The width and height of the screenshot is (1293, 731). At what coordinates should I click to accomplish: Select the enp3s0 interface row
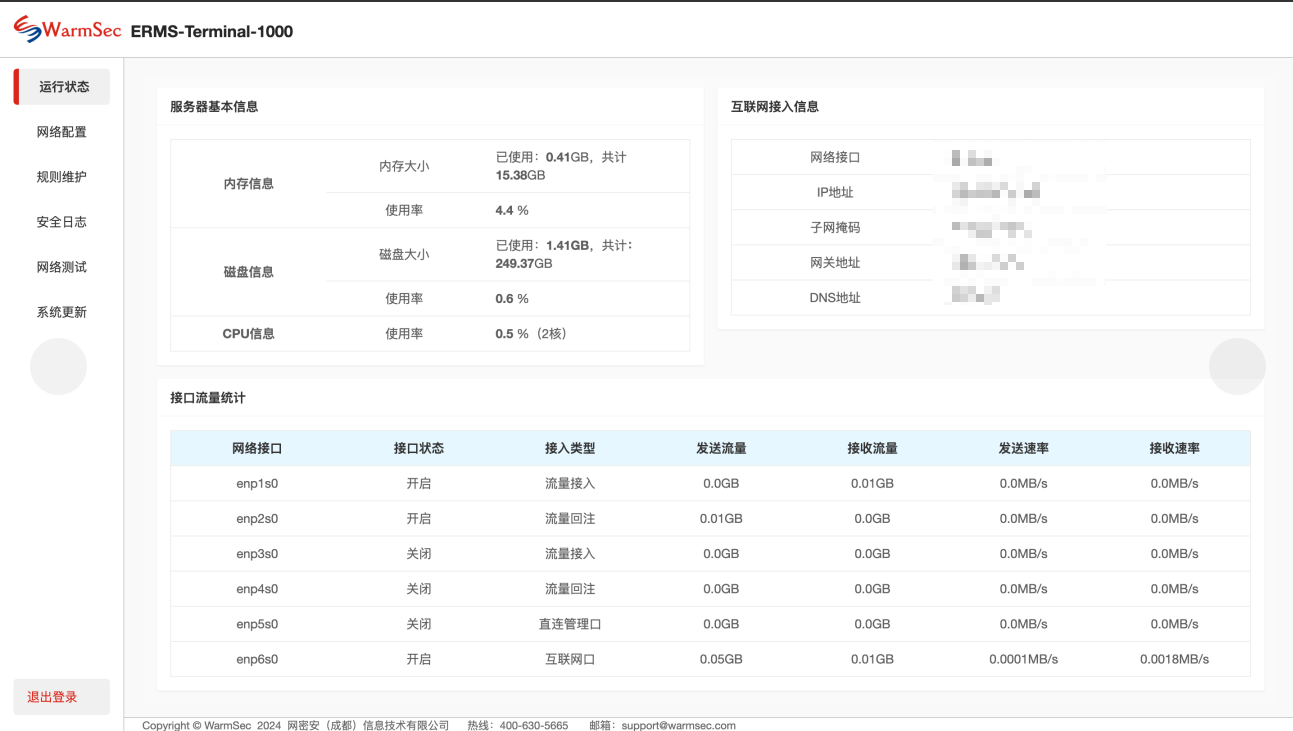(710, 554)
